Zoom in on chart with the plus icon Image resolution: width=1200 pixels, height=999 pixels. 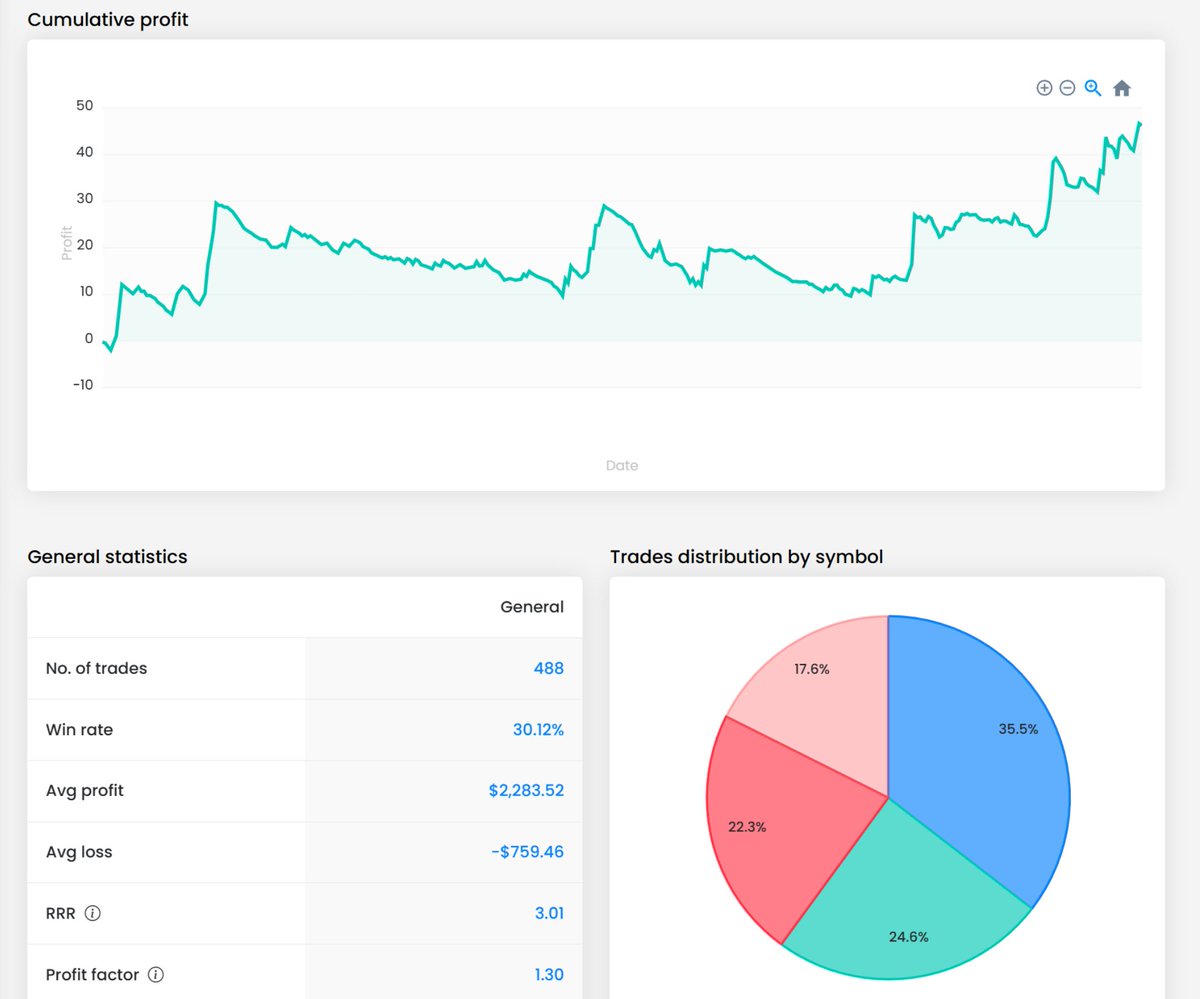point(1044,88)
